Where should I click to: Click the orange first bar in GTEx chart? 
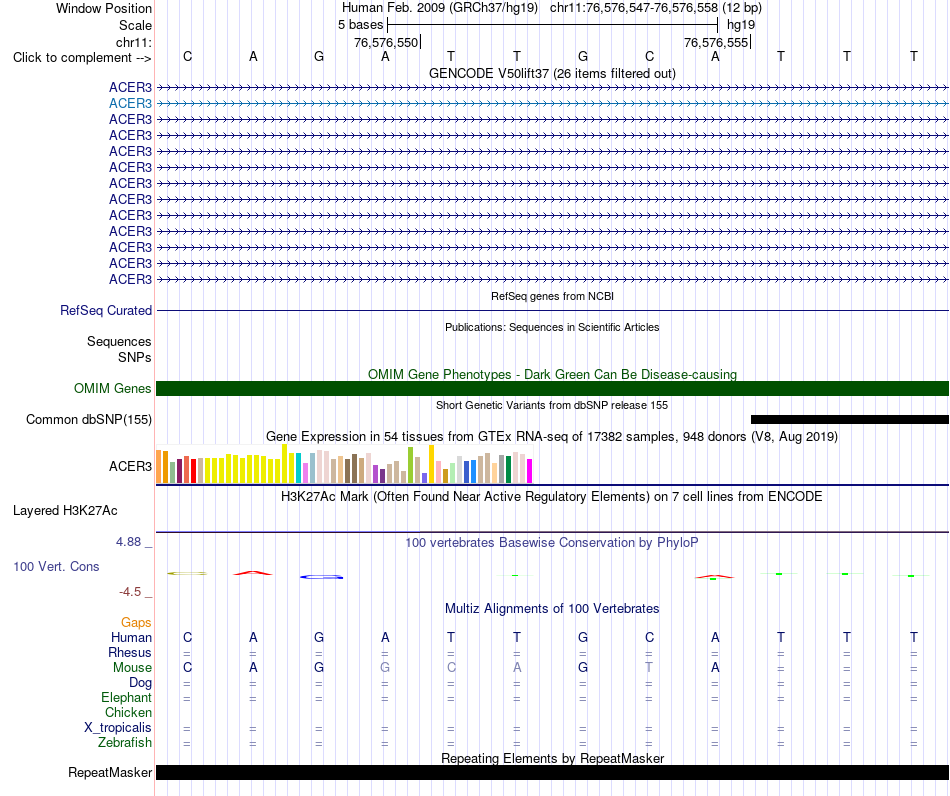click(x=159, y=466)
